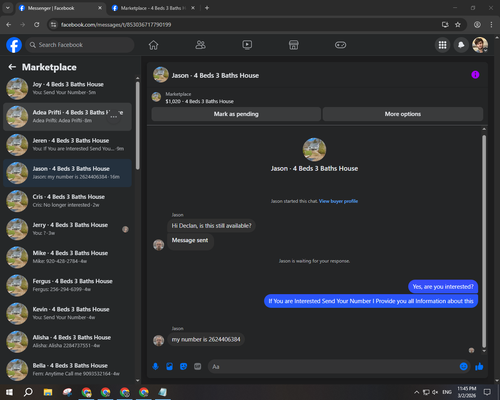Switch to Marketplace - 4 Beds browser tab
500x400 pixels.
click(x=152, y=8)
